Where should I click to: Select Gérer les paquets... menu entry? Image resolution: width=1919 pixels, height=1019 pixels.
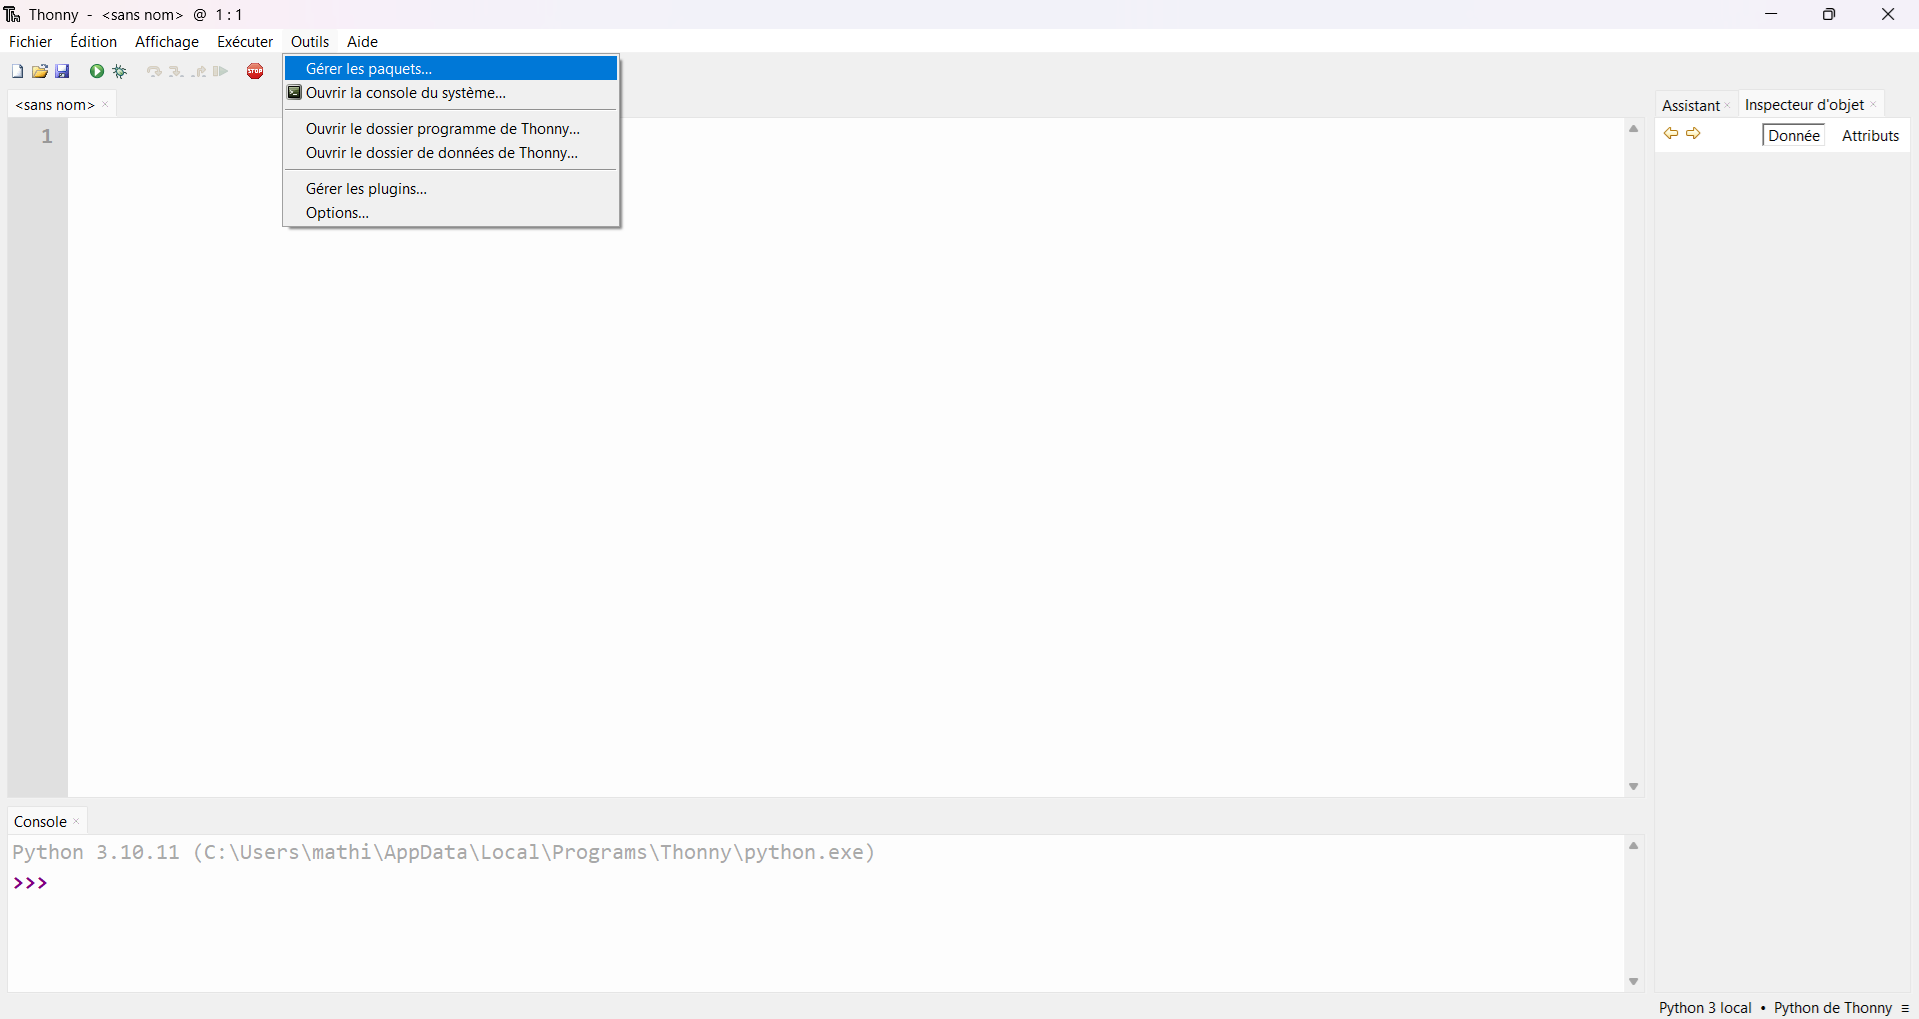[369, 69]
